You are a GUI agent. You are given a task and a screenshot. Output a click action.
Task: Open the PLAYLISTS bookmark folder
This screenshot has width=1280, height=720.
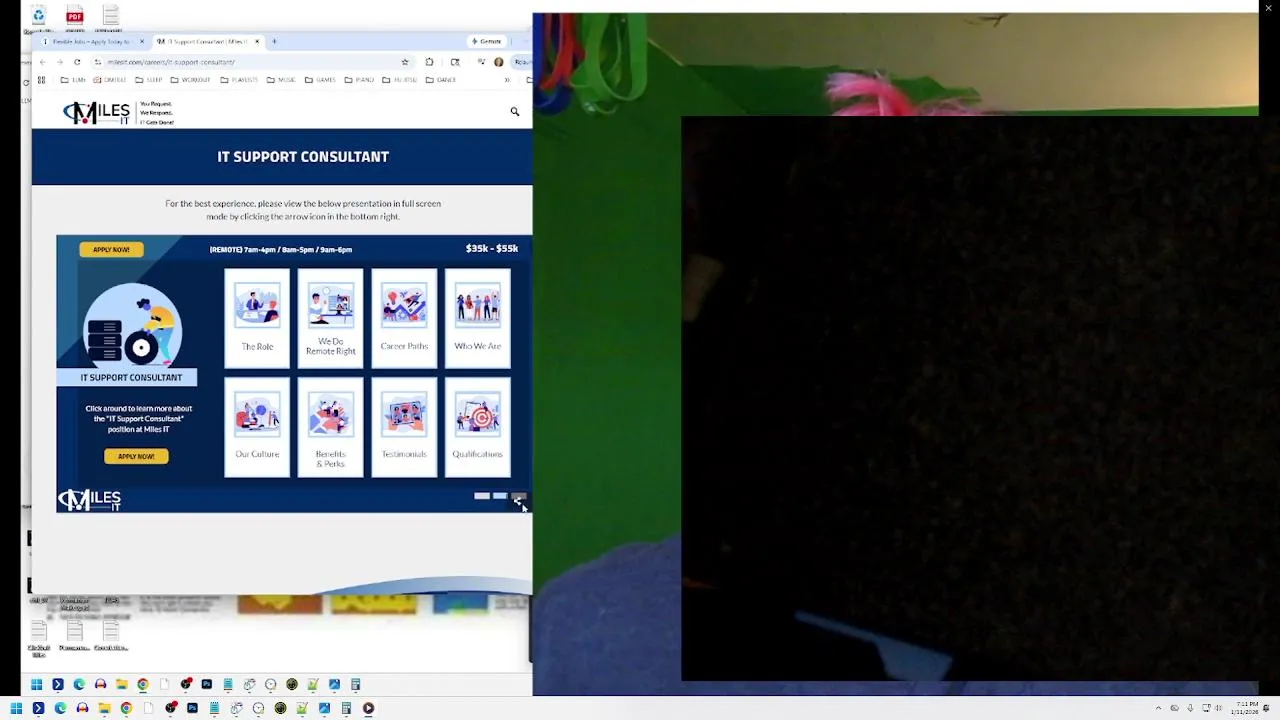point(240,80)
